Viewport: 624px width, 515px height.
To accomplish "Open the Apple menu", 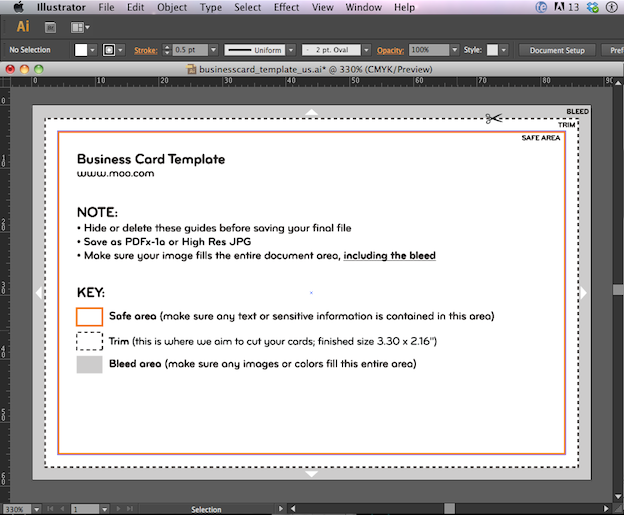I will coord(18,7).
